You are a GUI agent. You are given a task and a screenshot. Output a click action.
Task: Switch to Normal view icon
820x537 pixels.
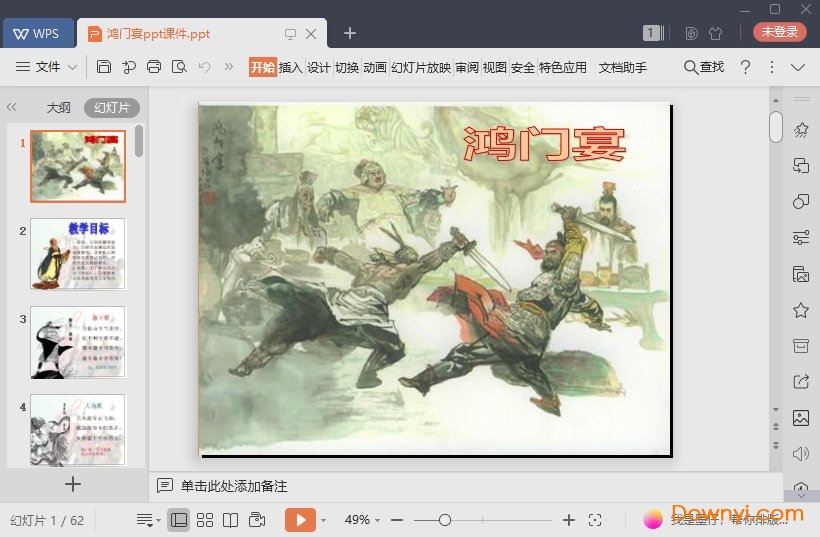click(178, 520)
